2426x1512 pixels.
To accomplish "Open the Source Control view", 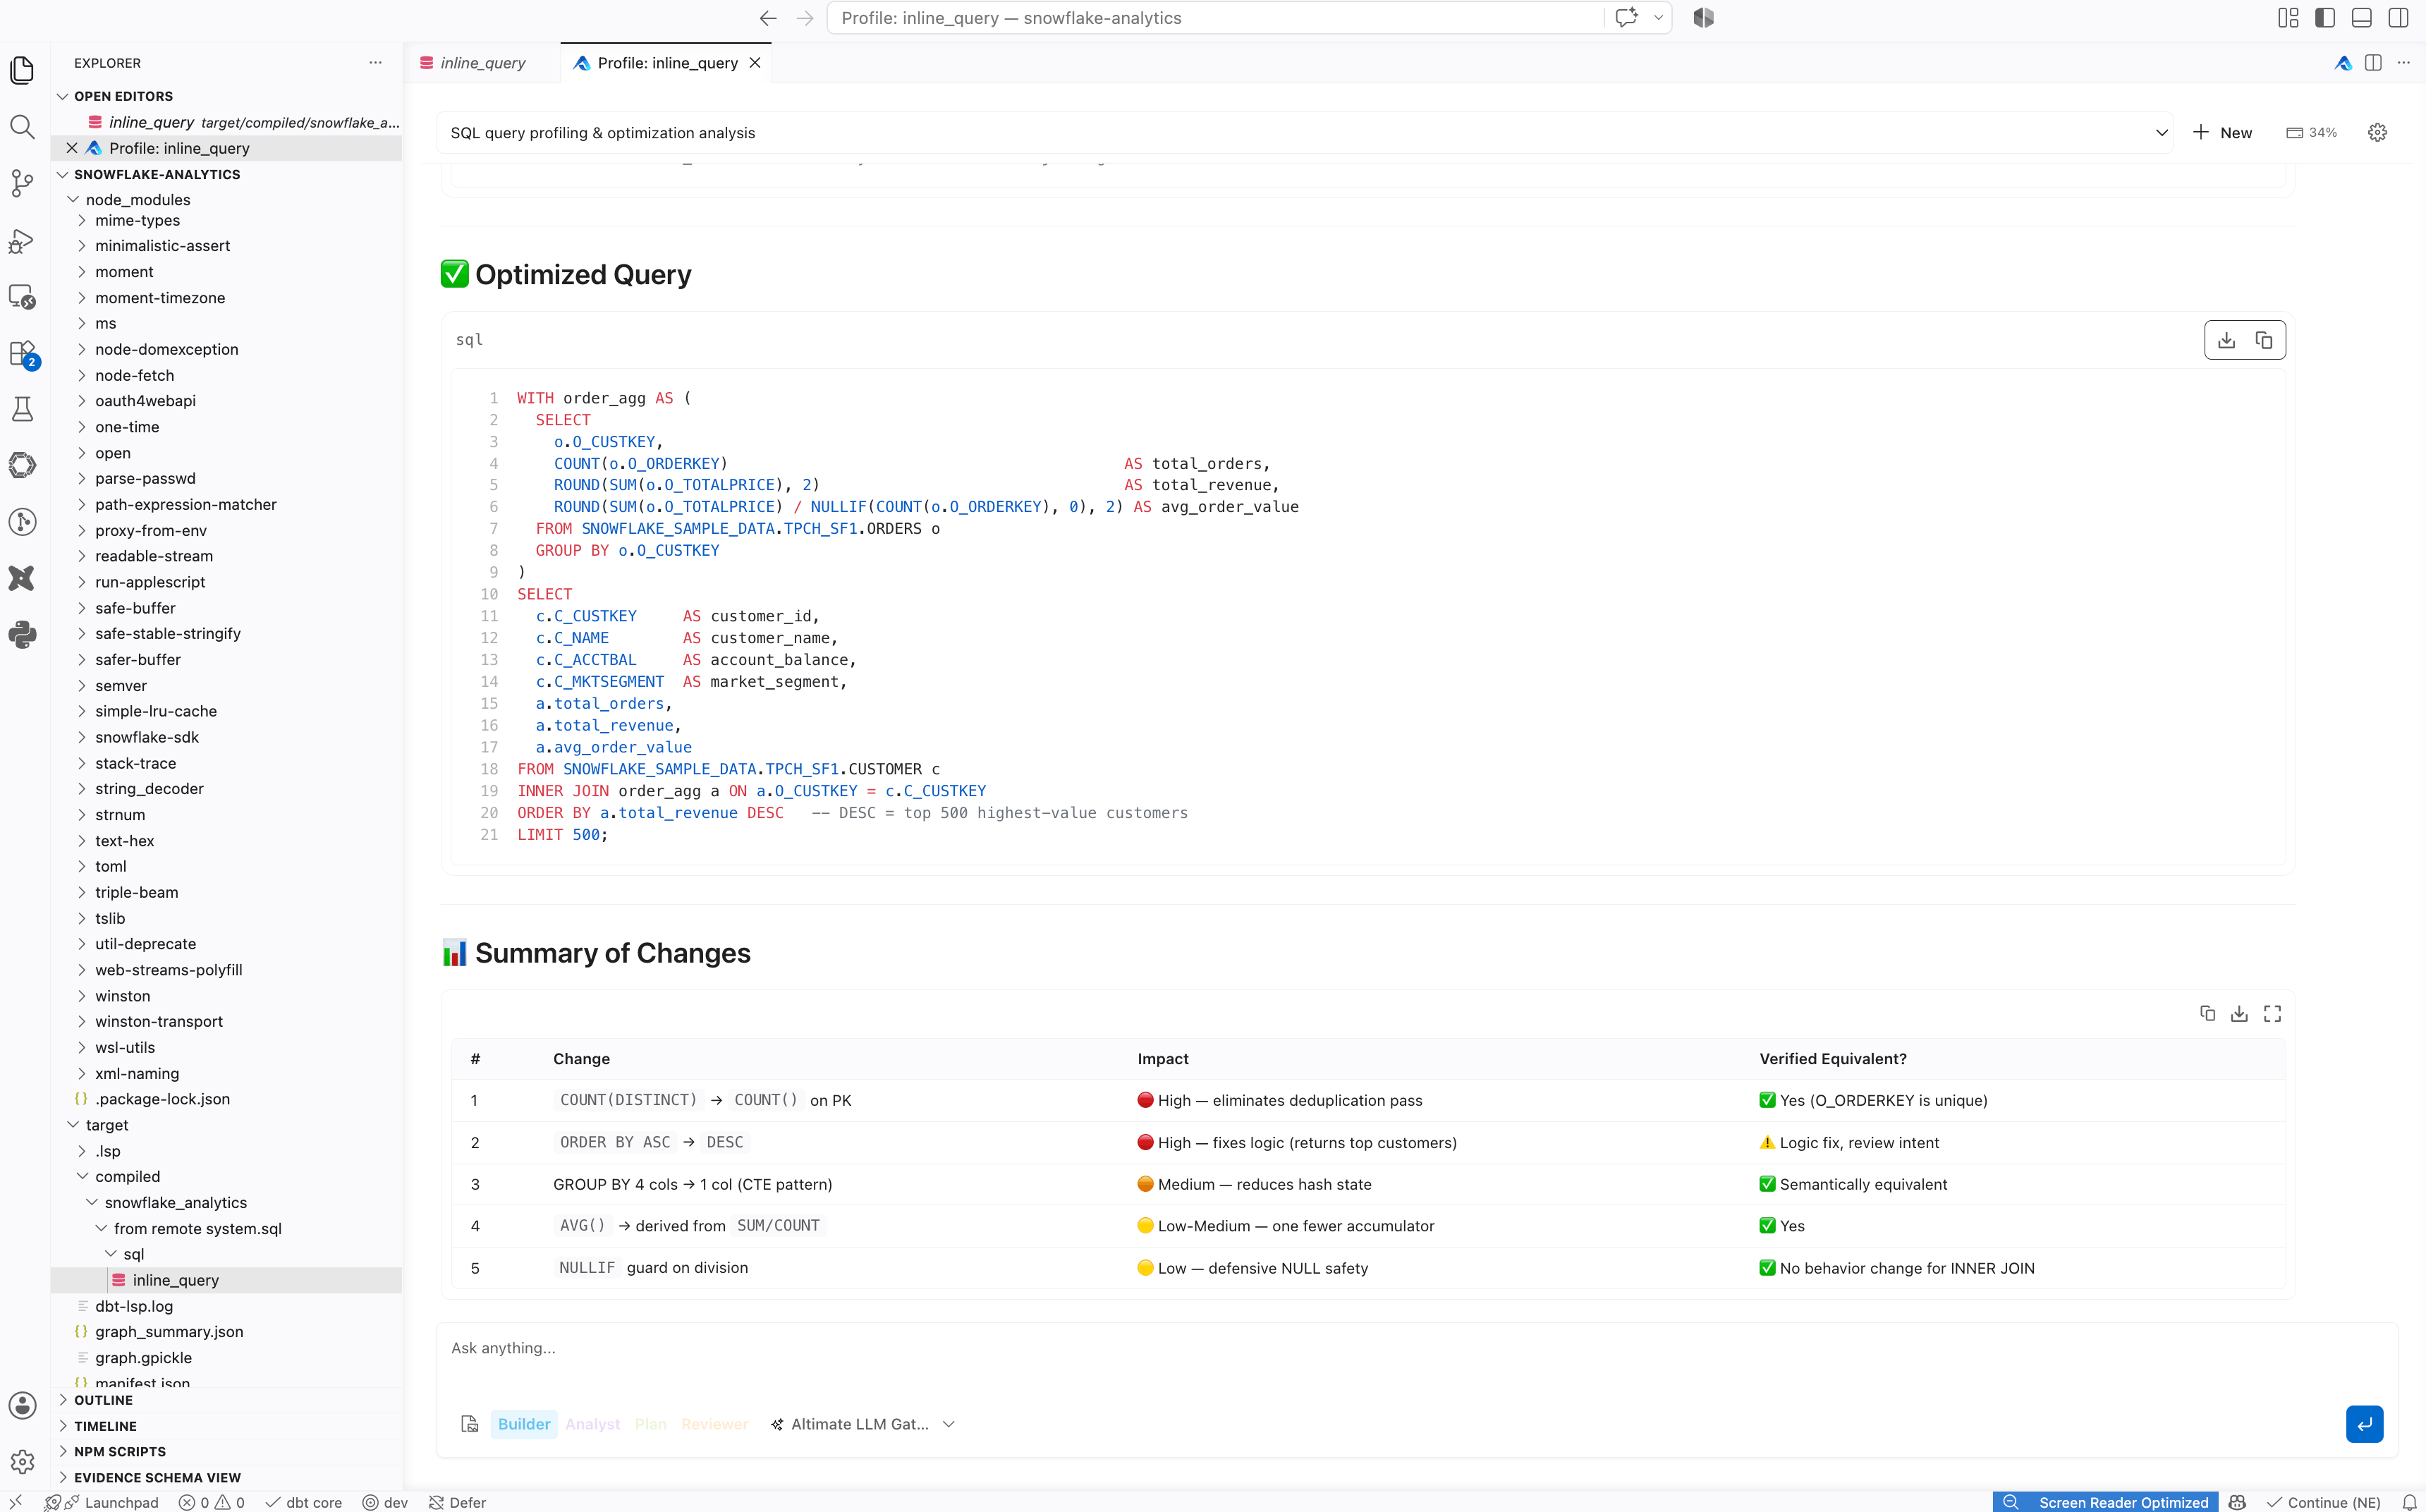I will pos(22,183).
